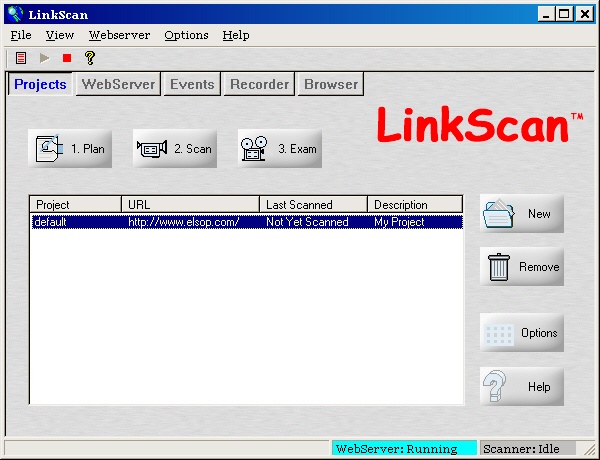This screenshot has height=460, width=600.
Task: Click the WebServer: Running status indicator
Action: pos(404,449)
